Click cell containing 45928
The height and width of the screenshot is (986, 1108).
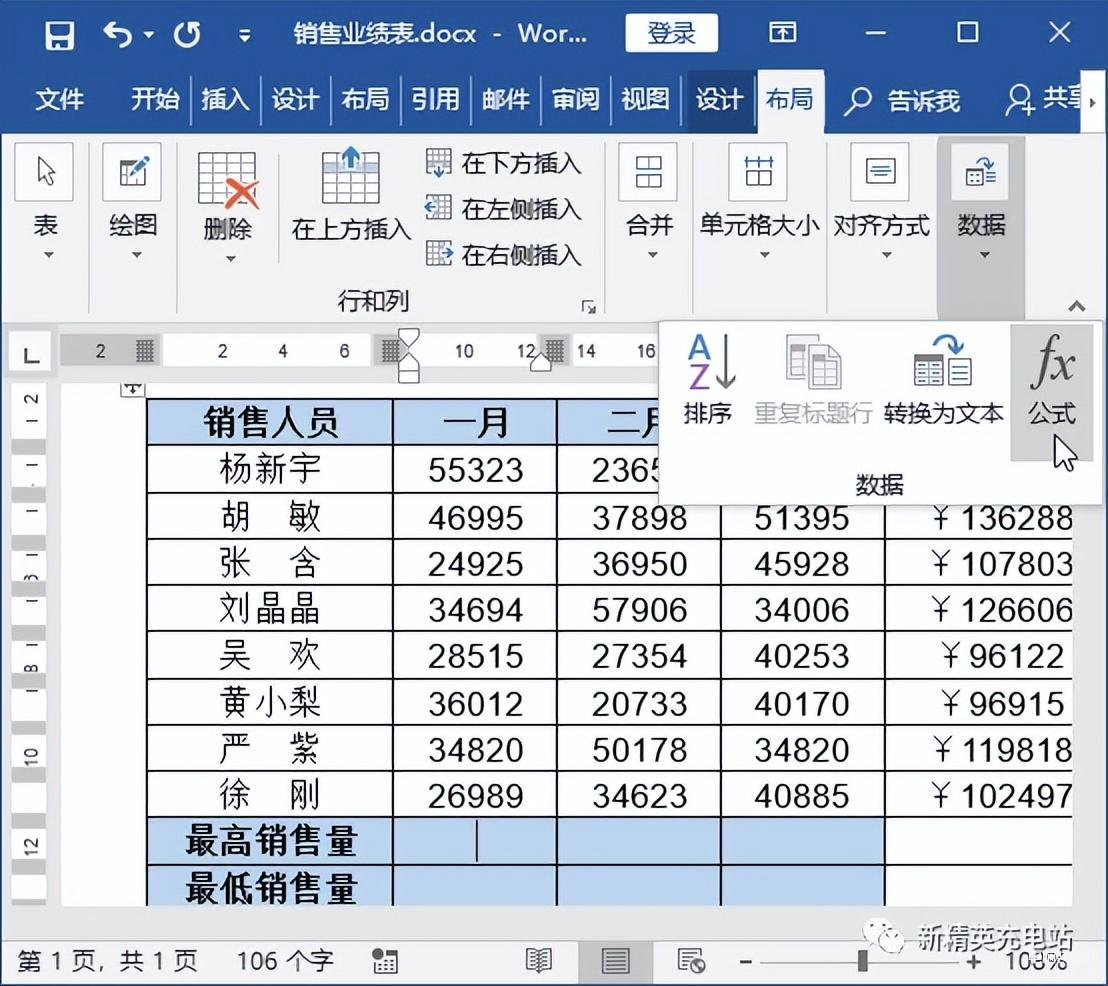coord(802,563)
